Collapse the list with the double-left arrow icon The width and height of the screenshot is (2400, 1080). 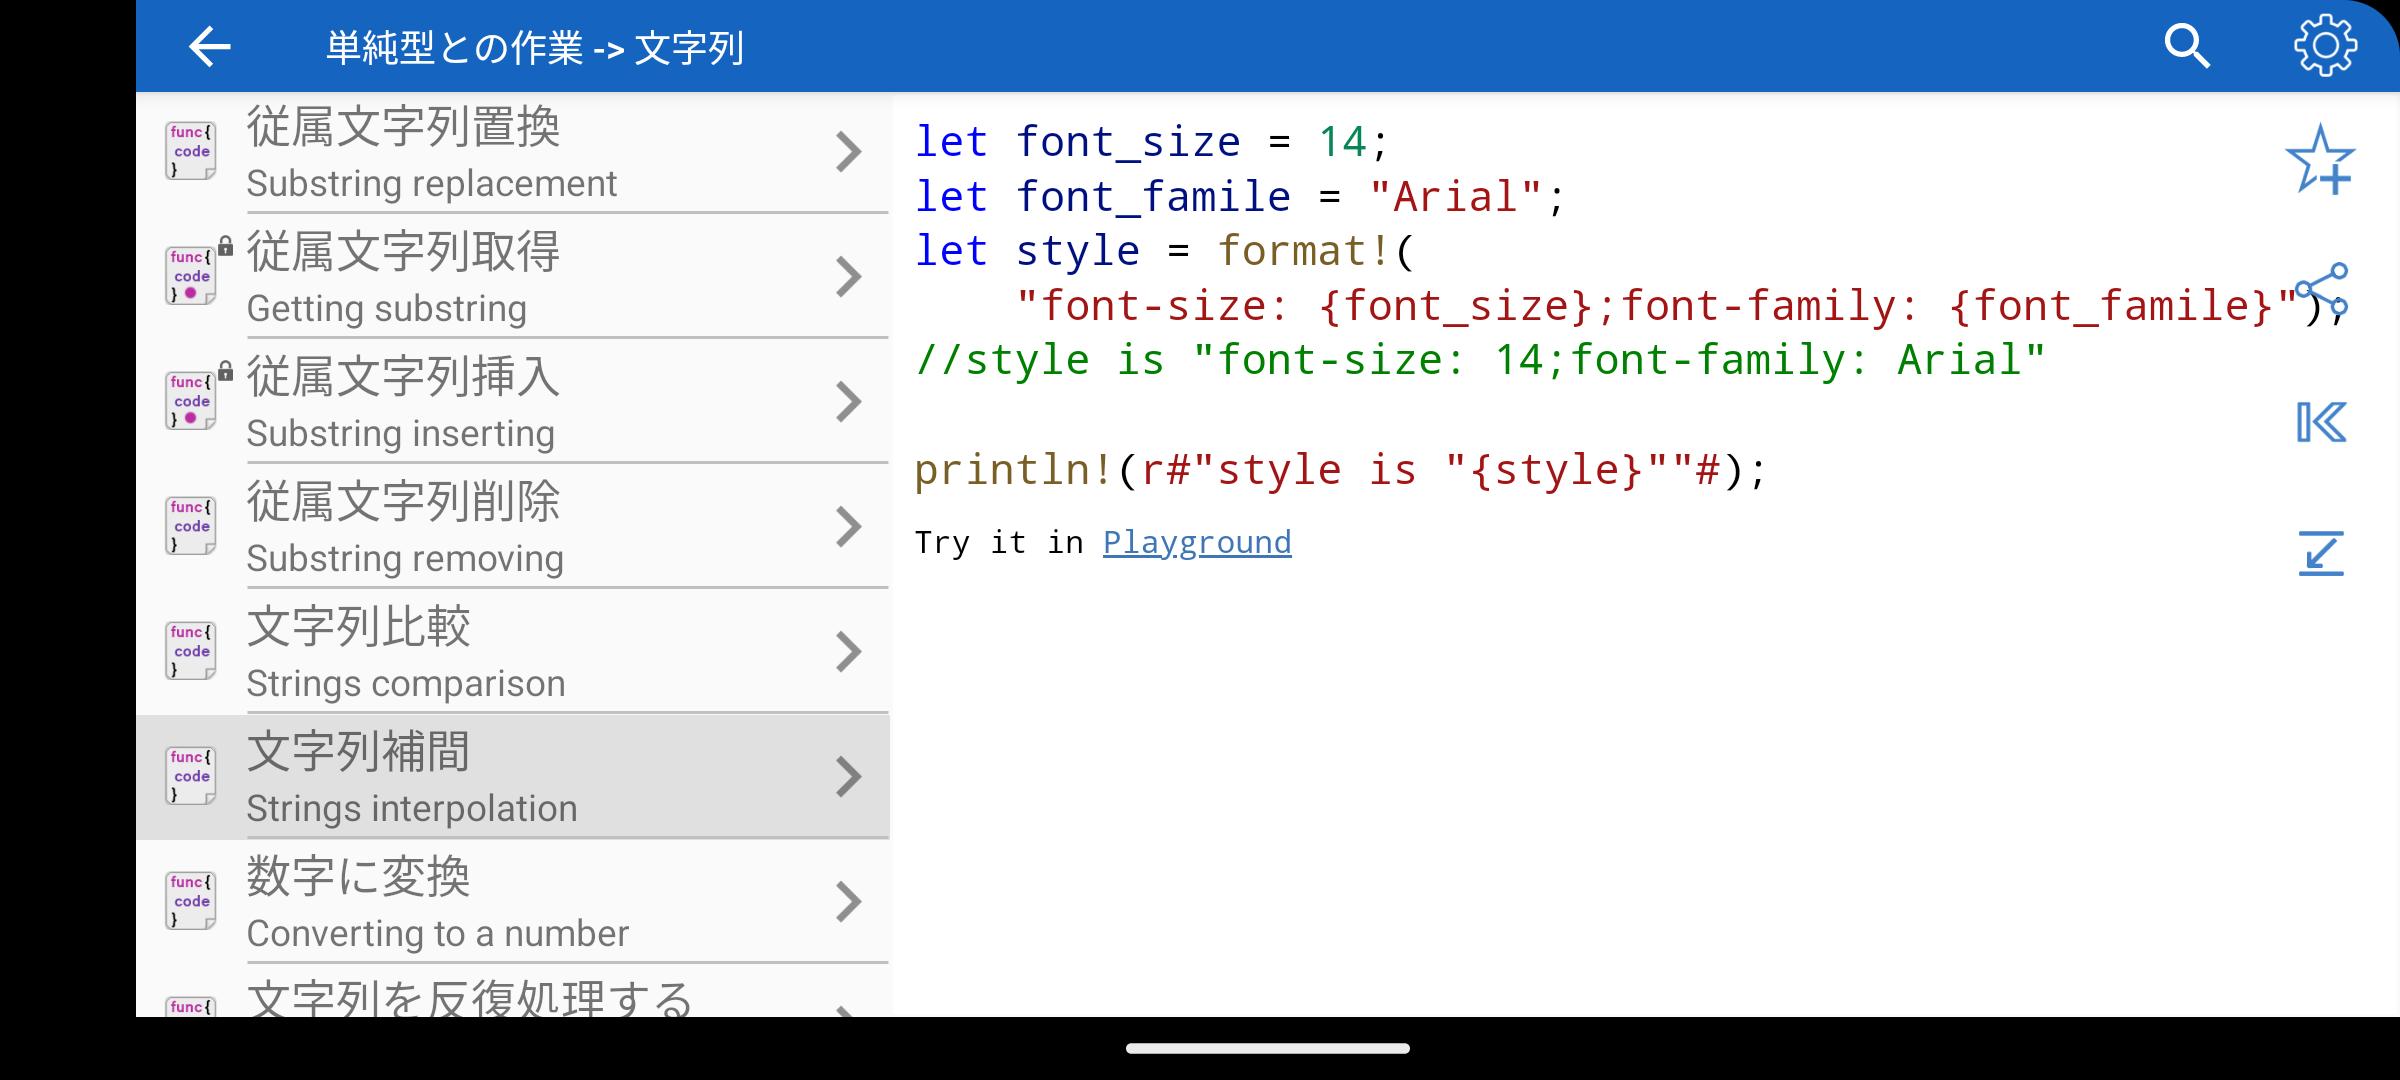pyautogui.click(x=2320, y=422)
